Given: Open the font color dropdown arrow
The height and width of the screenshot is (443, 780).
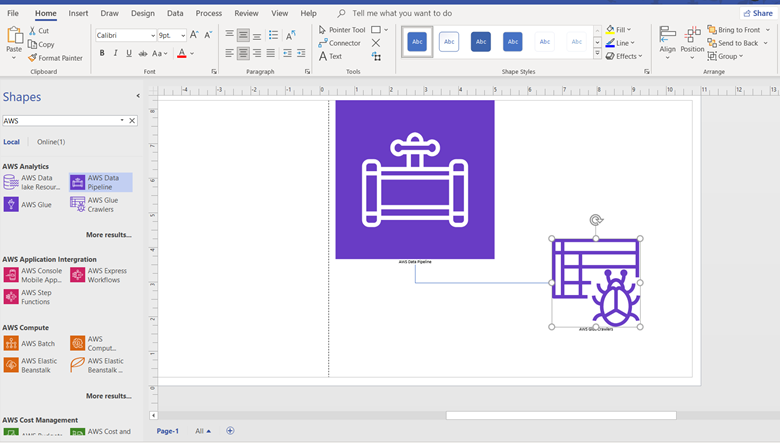Looking at the screenshot, I should [192, 53].
